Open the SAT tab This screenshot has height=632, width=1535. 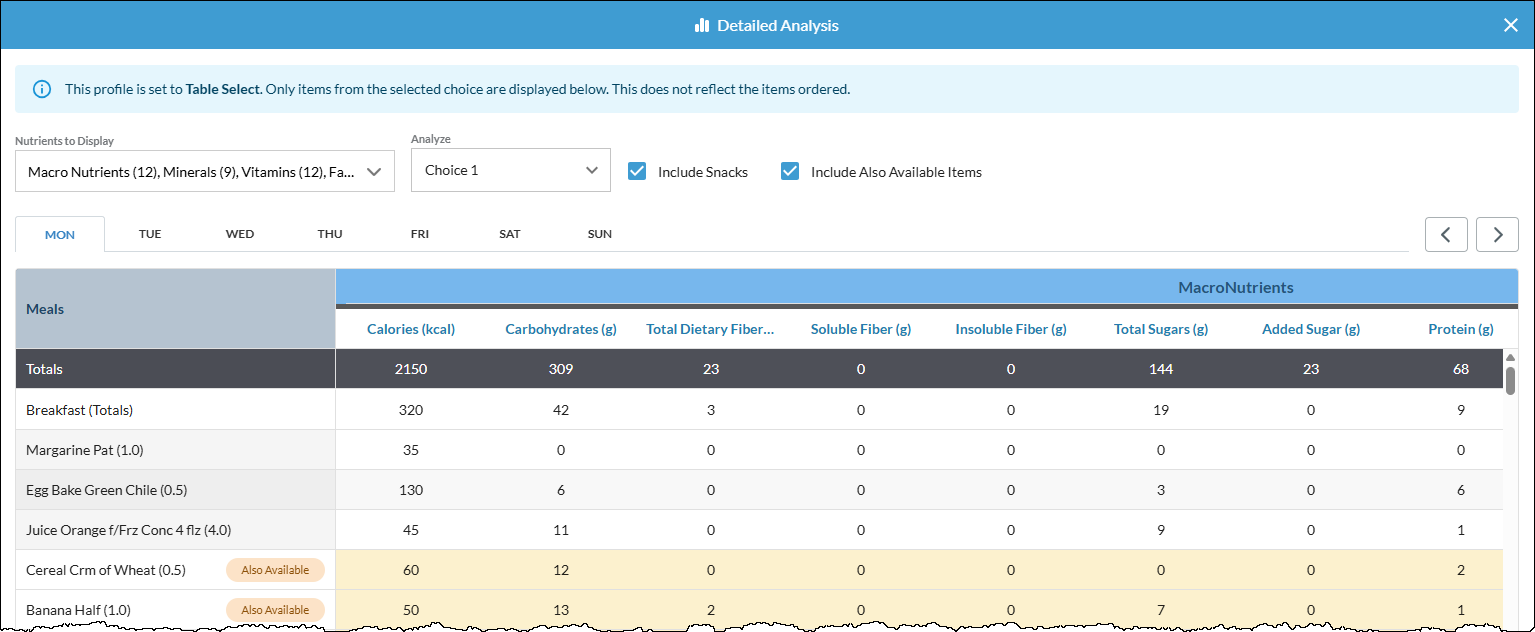(x=510, y=234)
